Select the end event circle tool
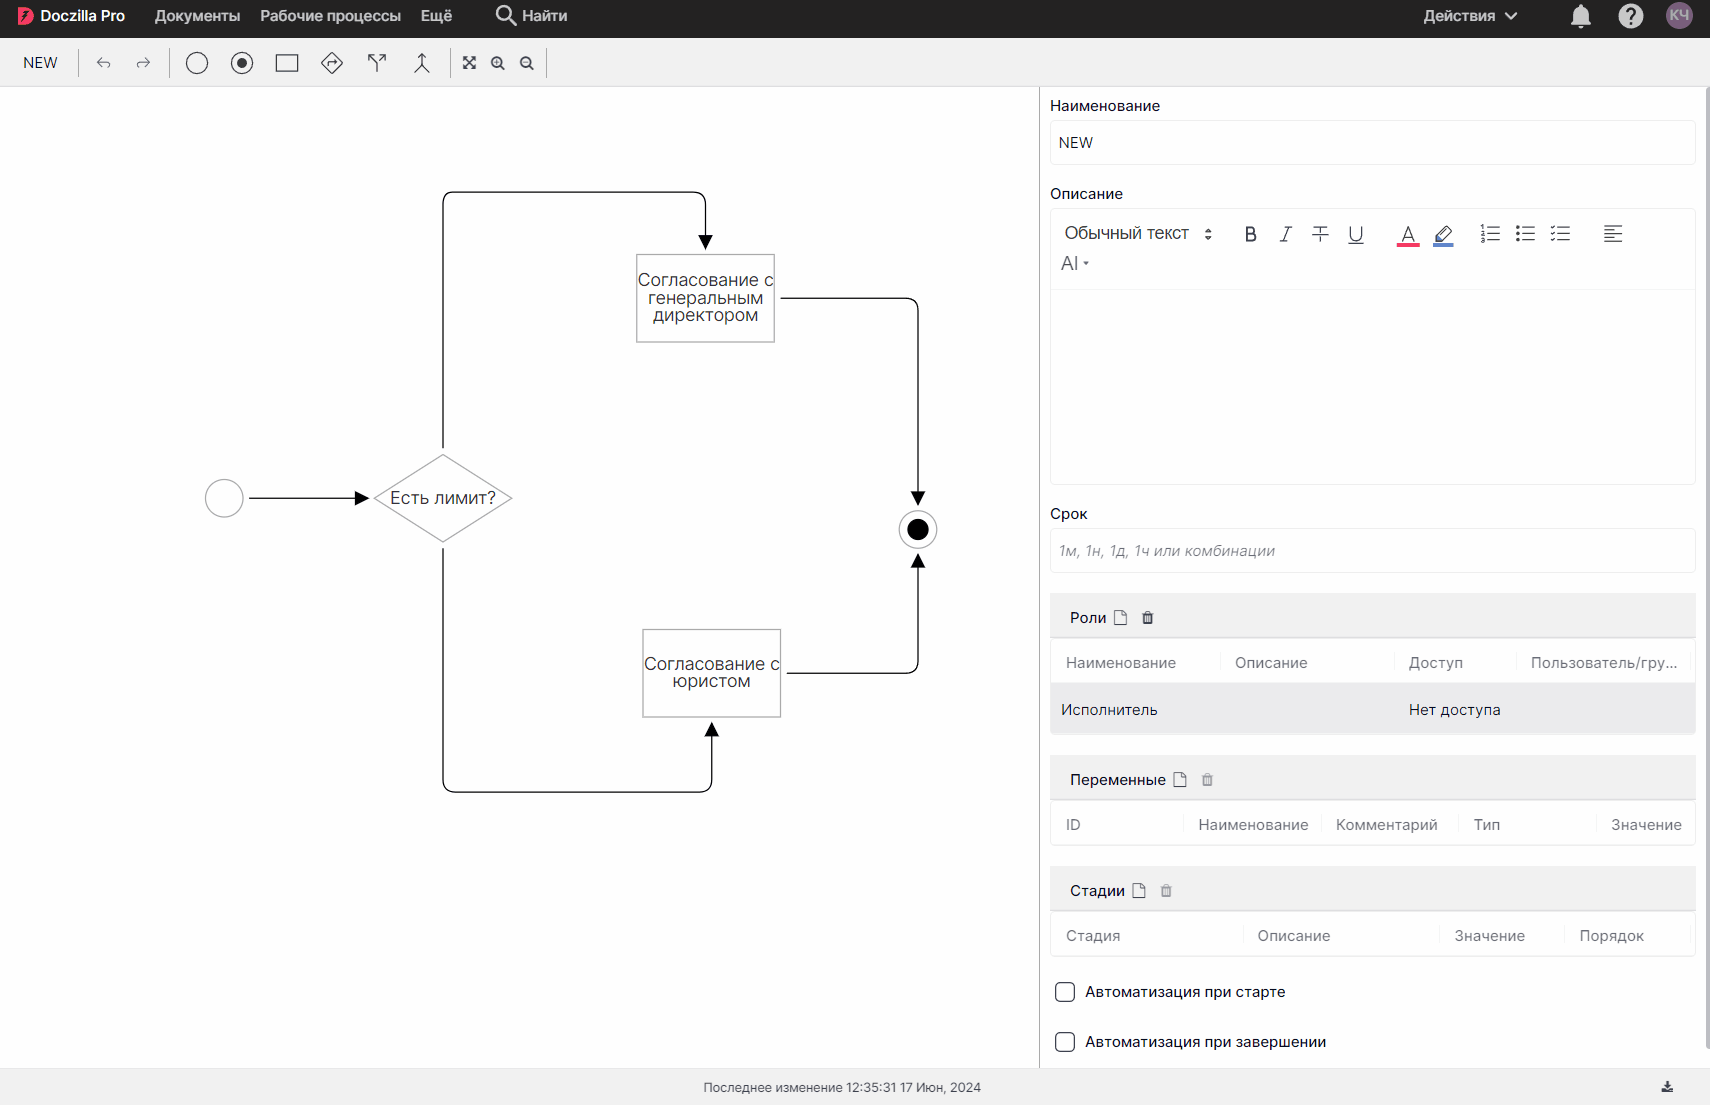Image resolution: width=1710 pixels, height=1105 pixels. click(242, 63)
